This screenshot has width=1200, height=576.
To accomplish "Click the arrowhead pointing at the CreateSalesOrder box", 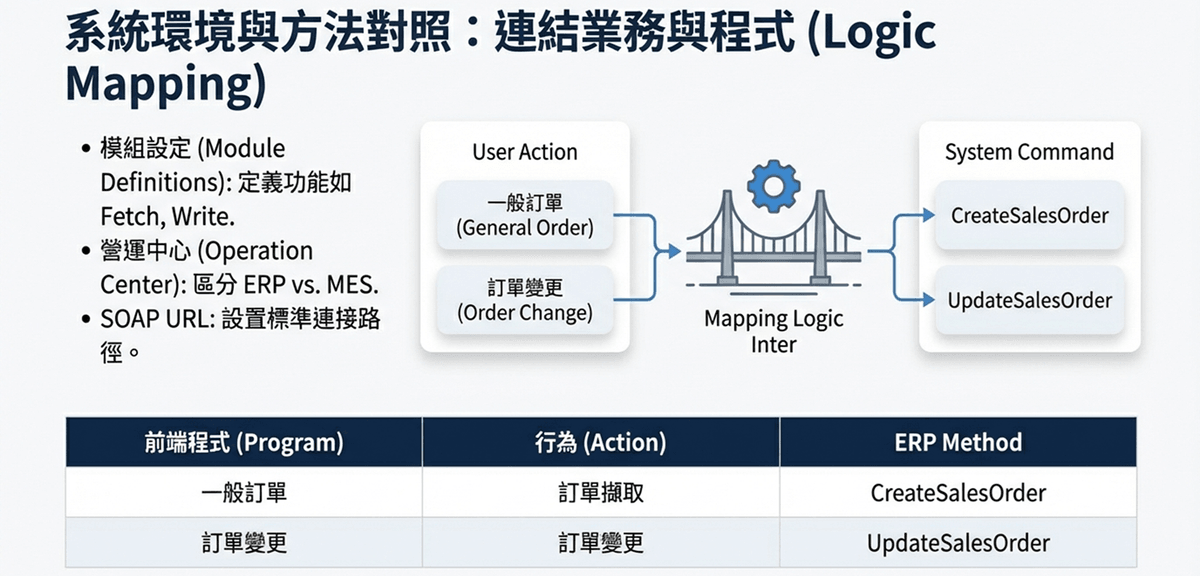I will [x=924, y=214].
